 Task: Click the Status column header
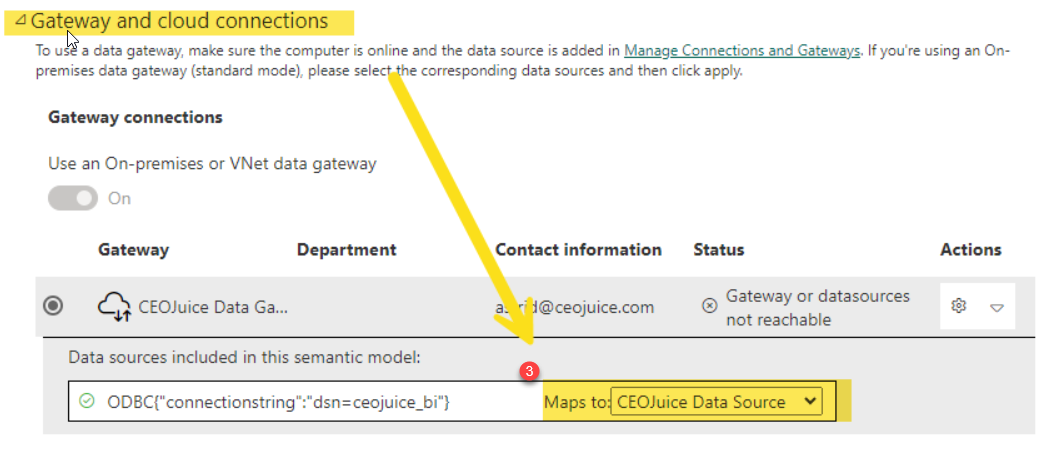pyautogui.click(x=719, y=250)
